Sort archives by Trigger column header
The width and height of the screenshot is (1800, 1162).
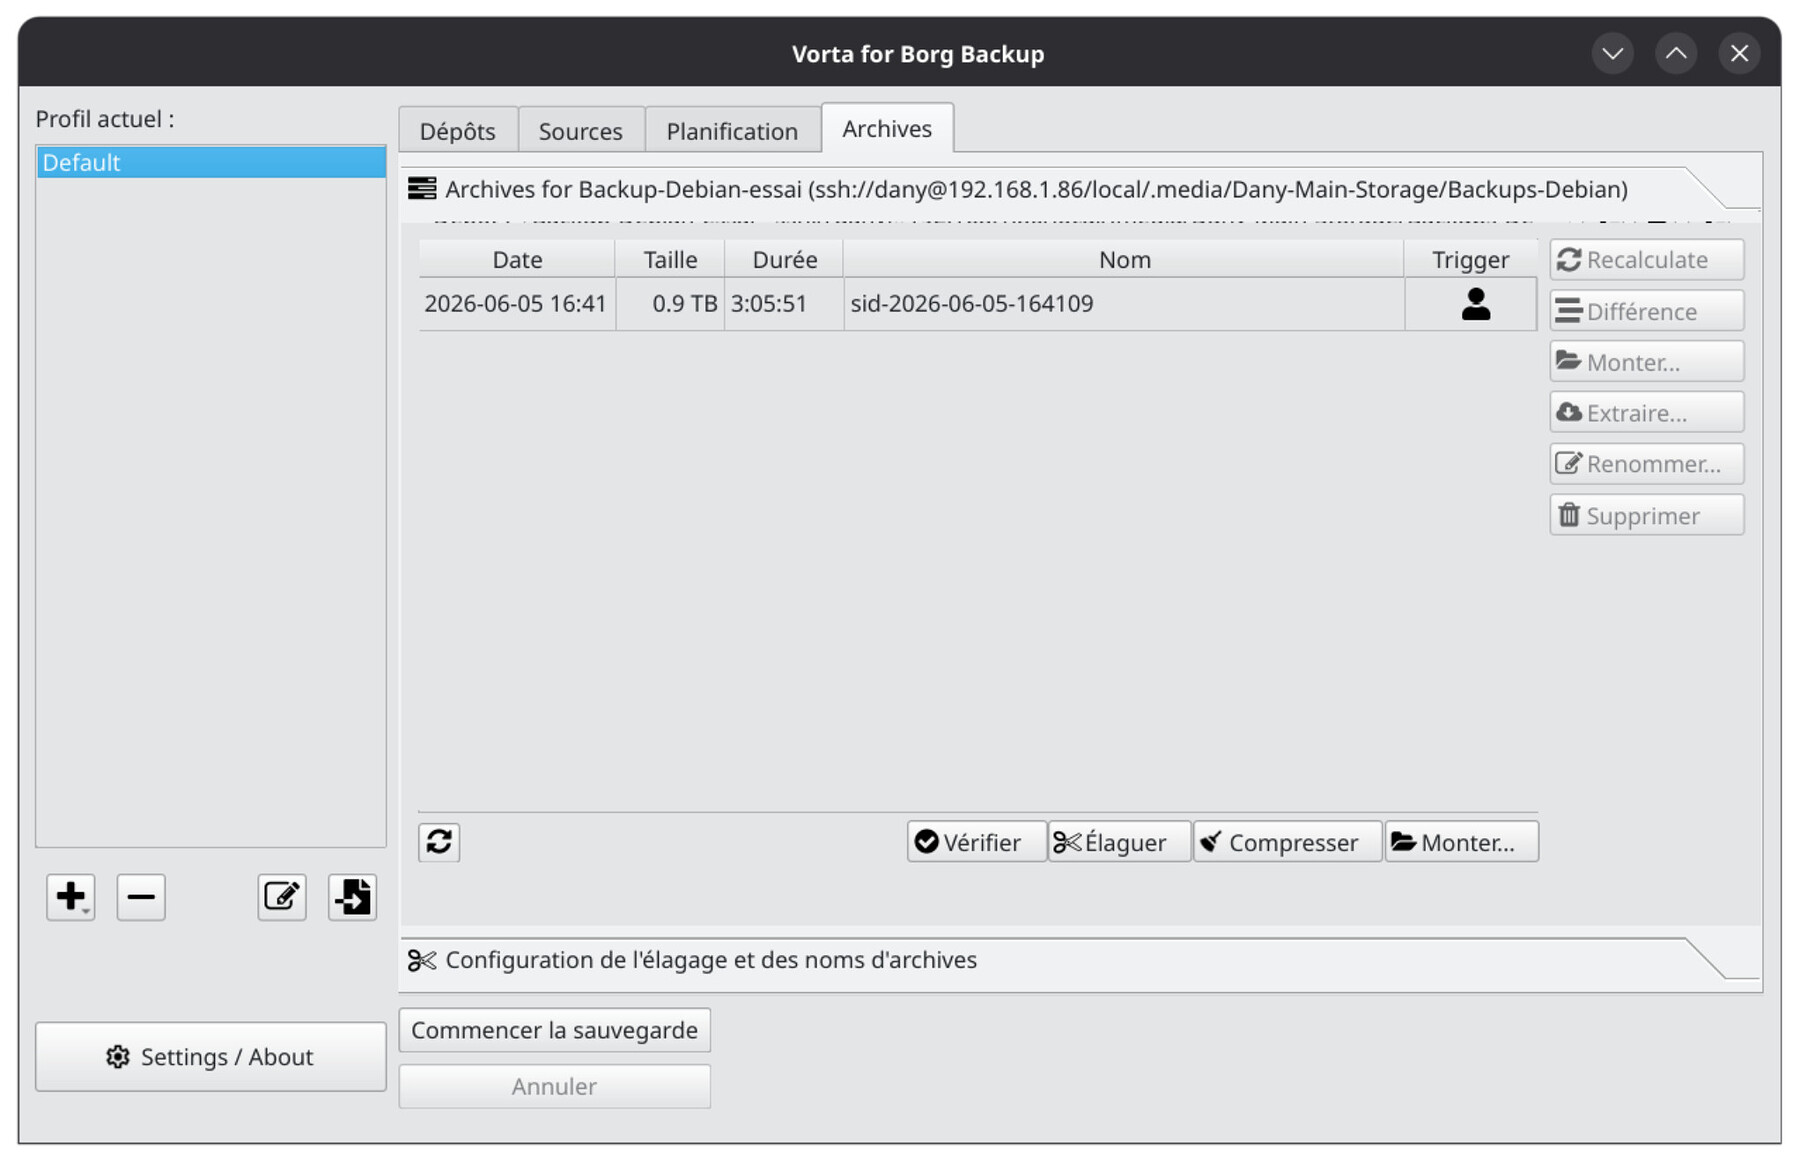pyautogui.click(x=1470, y=259)
